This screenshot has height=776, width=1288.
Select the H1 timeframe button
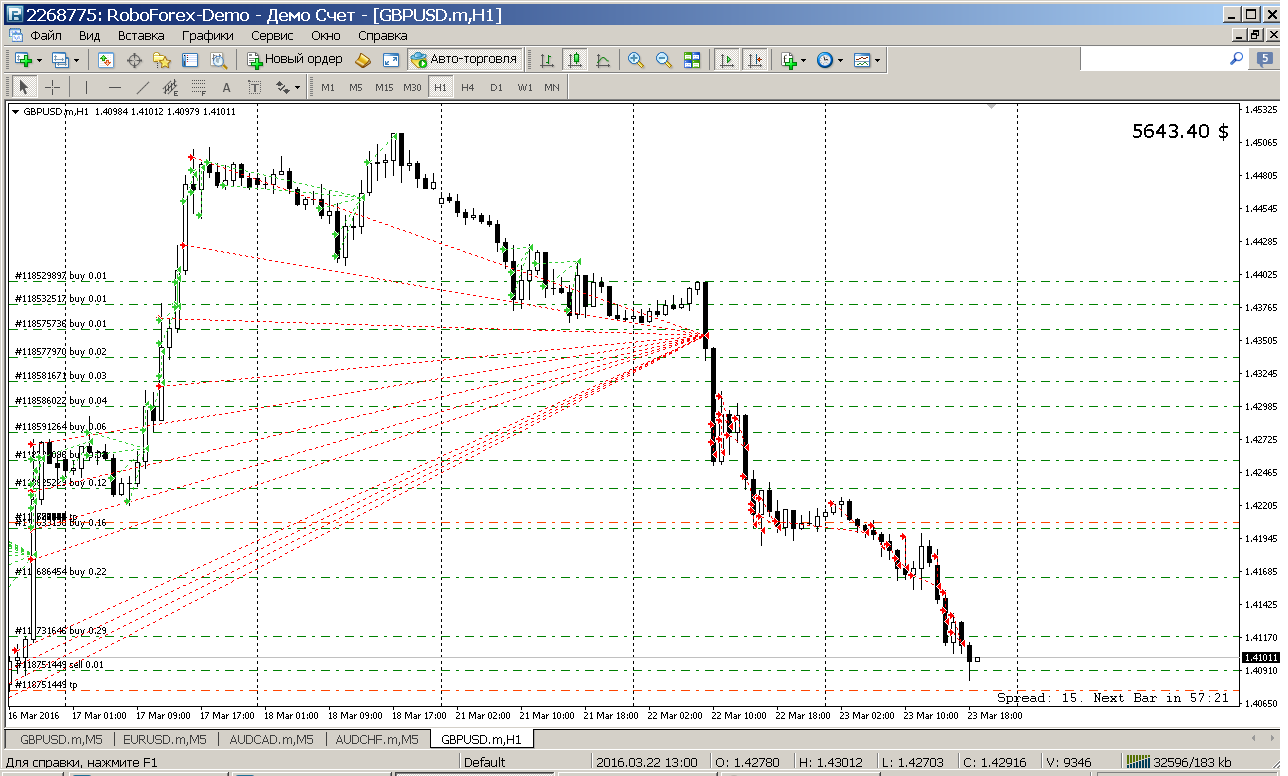[x=440, y=87]
